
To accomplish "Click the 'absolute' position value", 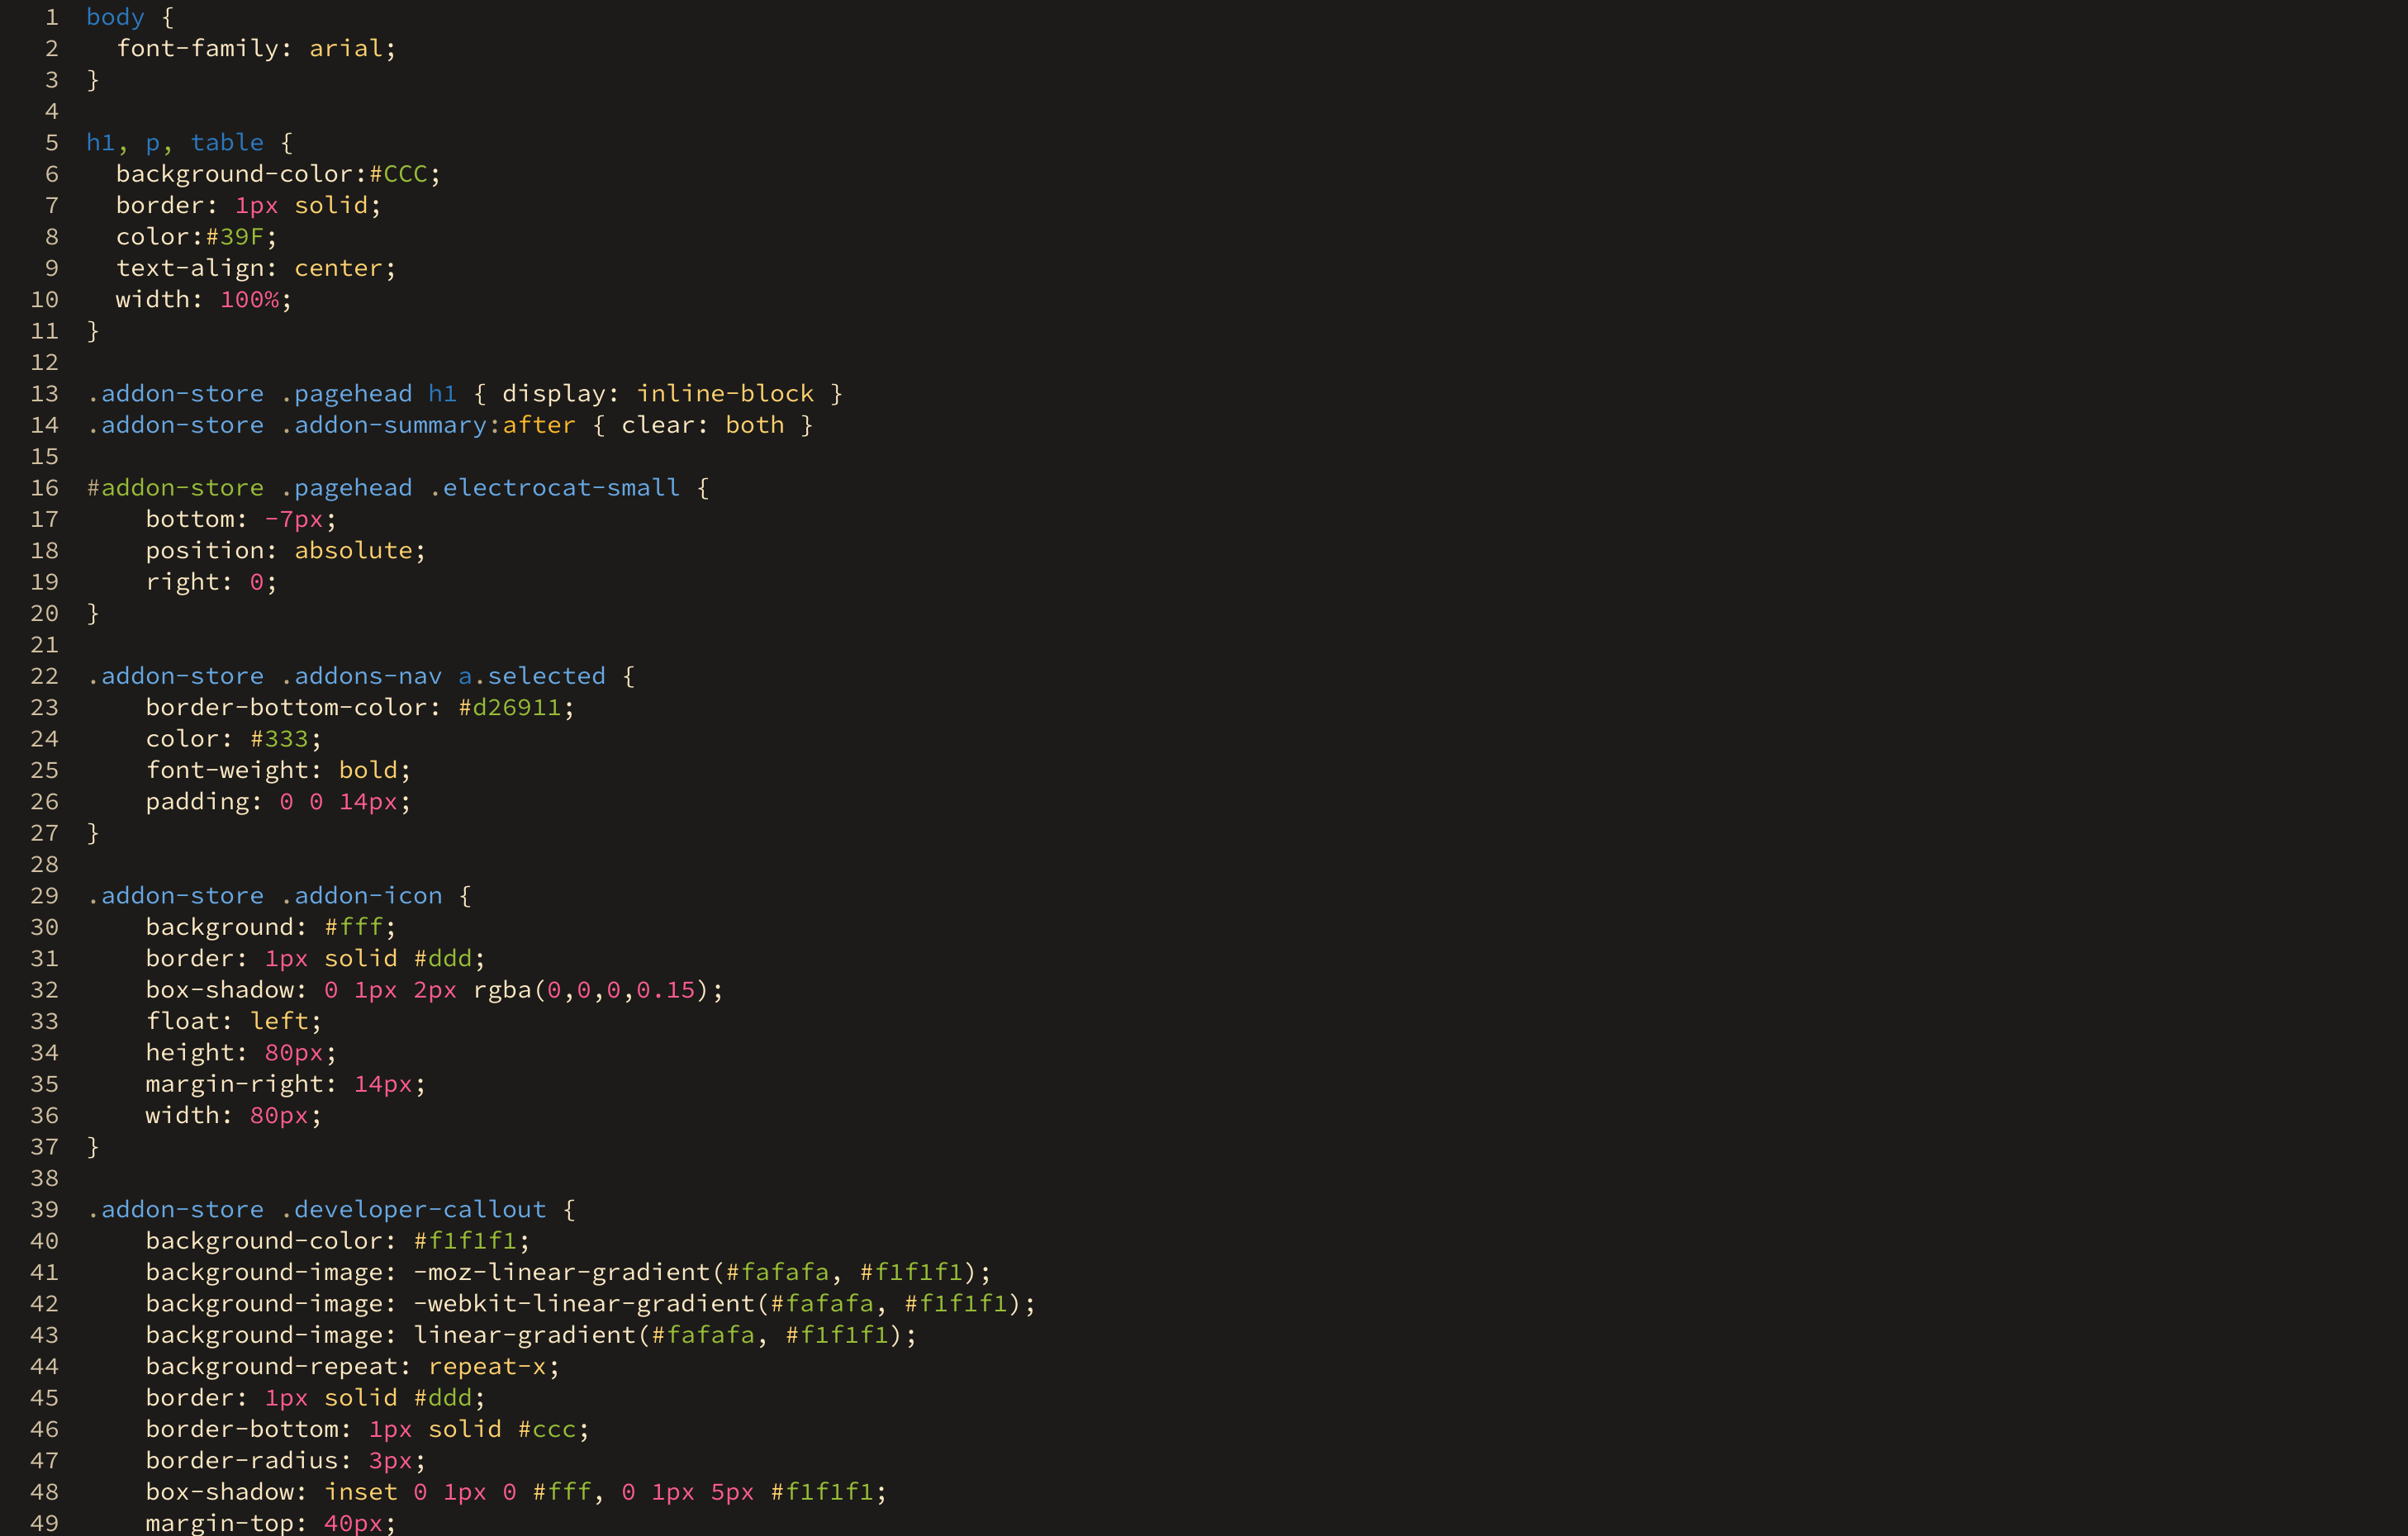I will coord(353,551).
